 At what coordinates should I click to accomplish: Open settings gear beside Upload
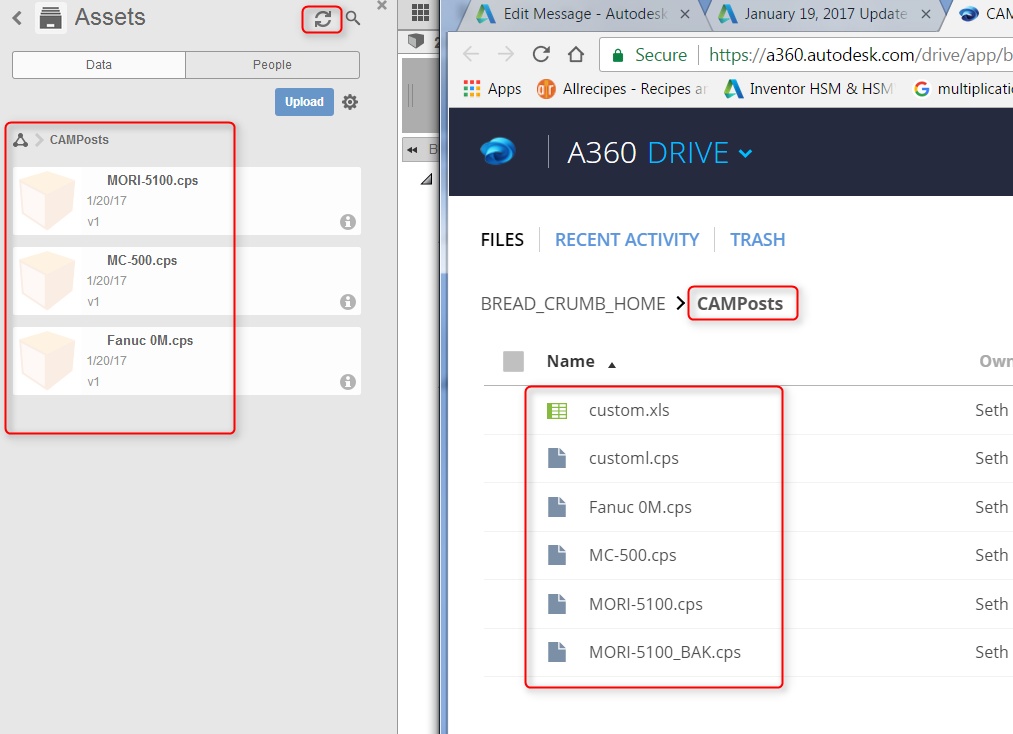point(350,101)
